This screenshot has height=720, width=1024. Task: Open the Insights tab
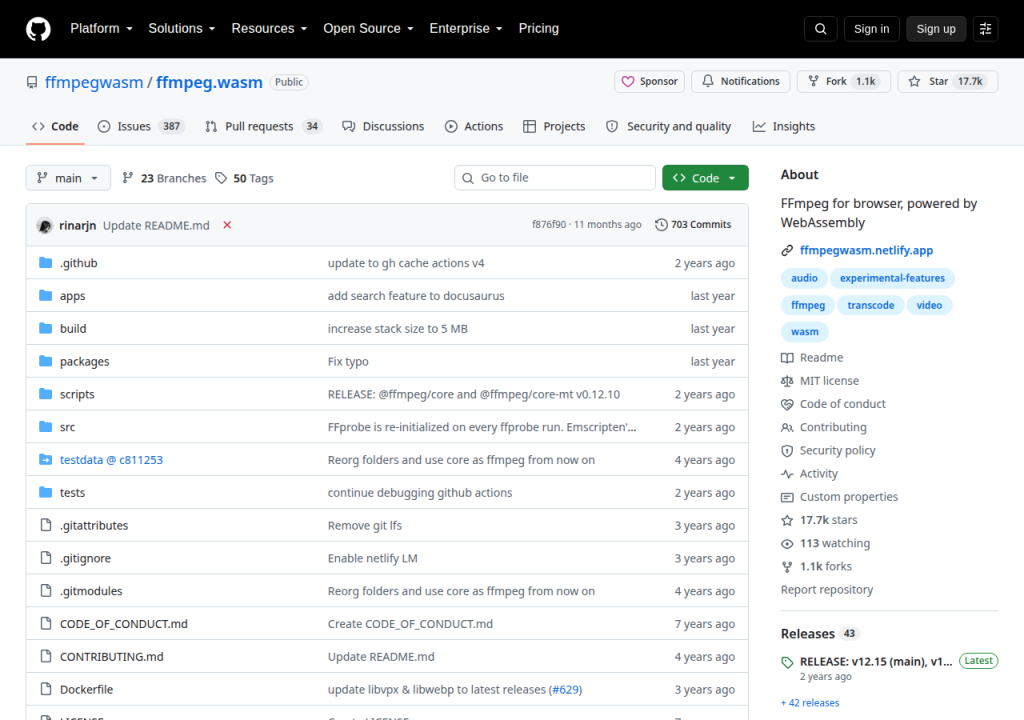pos(784,126)
